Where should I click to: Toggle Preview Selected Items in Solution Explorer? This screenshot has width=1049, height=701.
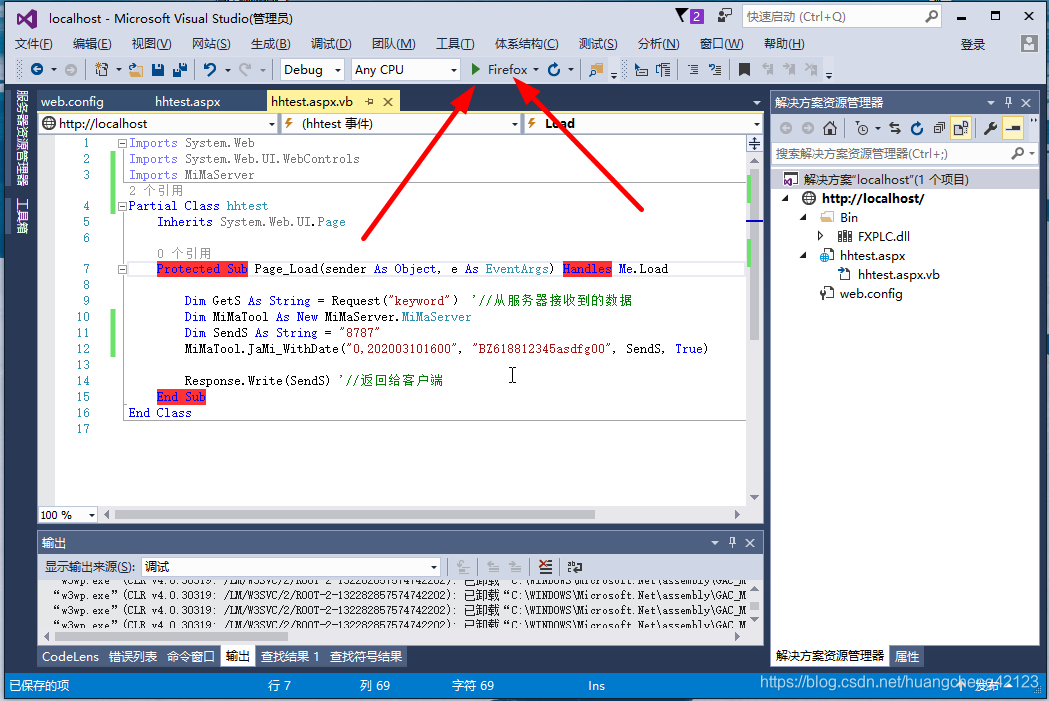tap(960, 127)
